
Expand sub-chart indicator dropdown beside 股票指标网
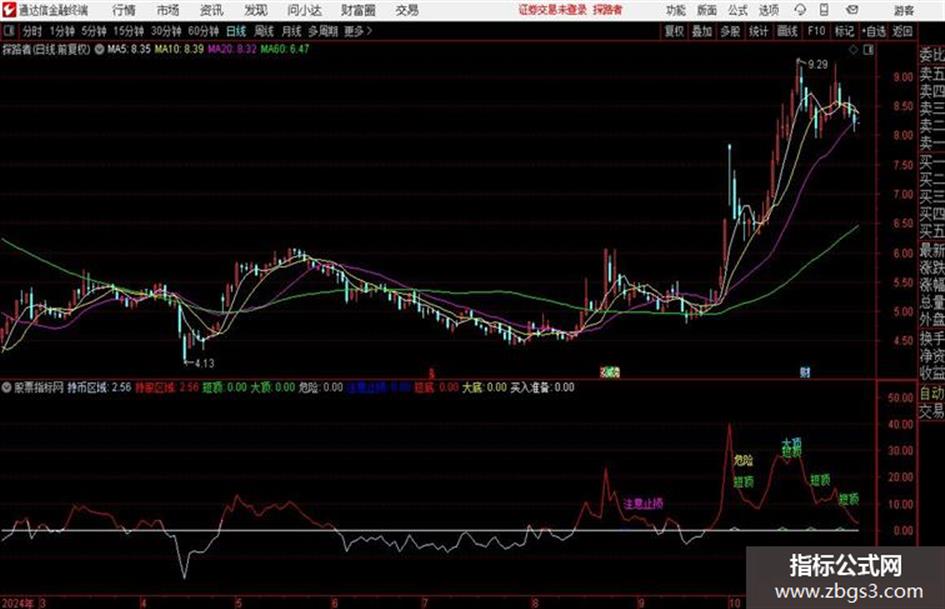click(x=7, y=387)
